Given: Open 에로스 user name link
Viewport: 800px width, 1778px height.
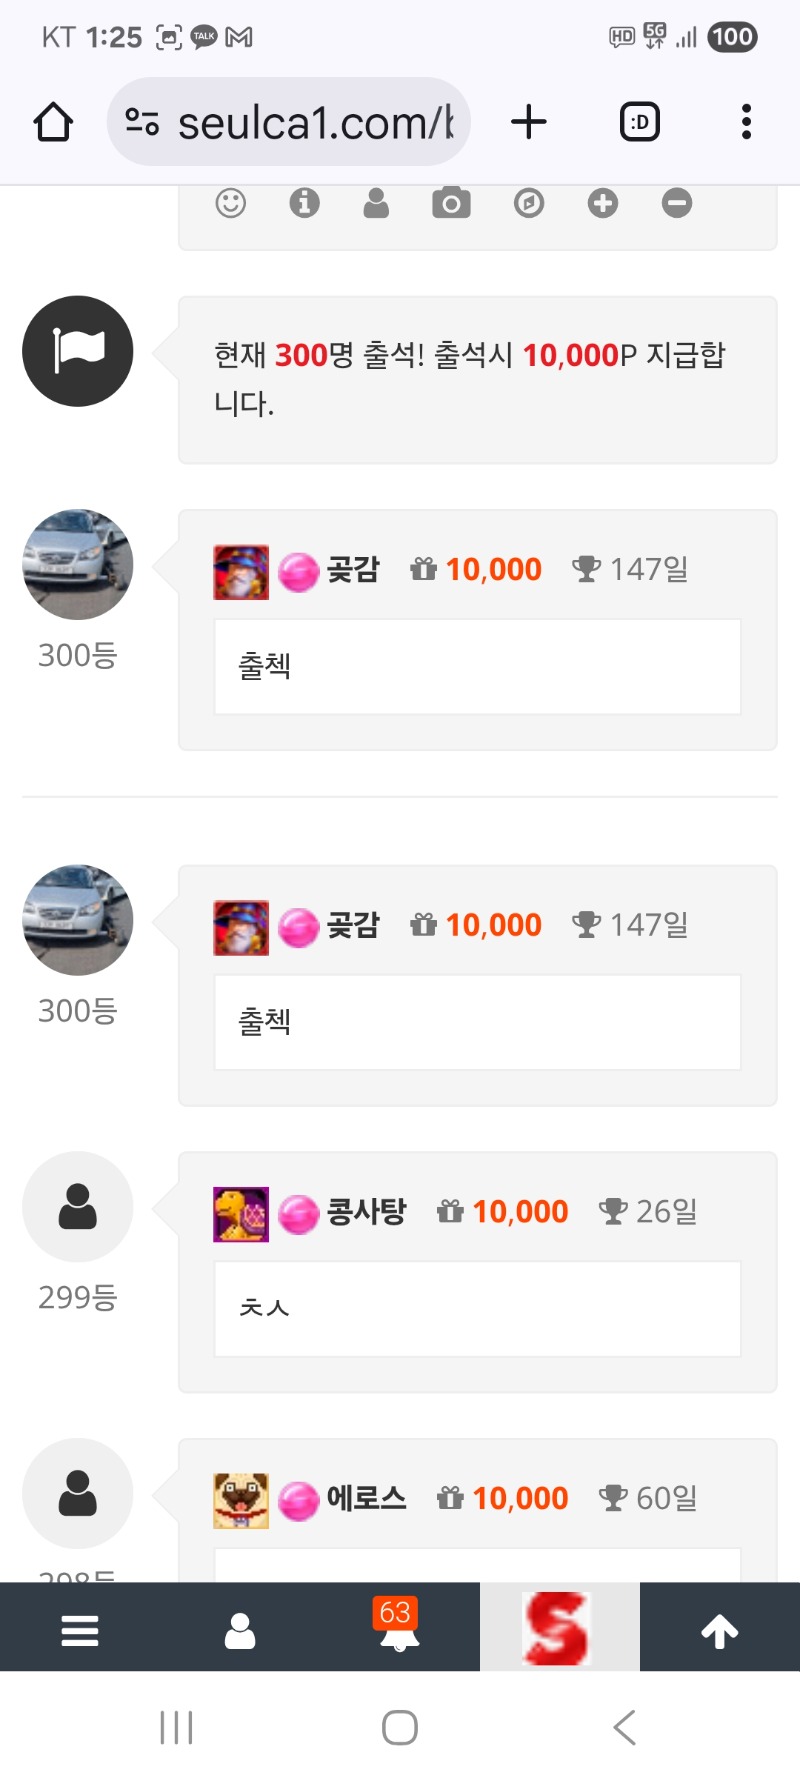Looking at the screenshot, I should (x=366, y=1499).
